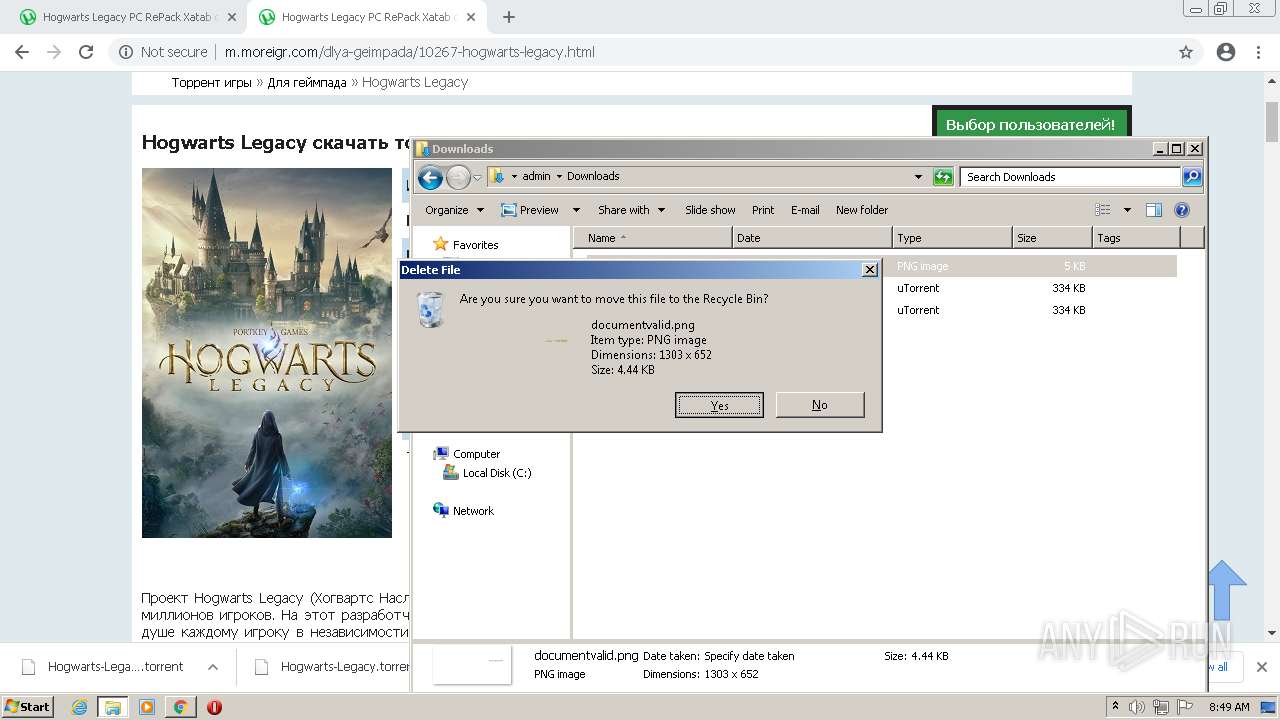Select Favorites in navigation pane
The width and height of the screenshot is (1280, 720).
[x=466, y=245]
